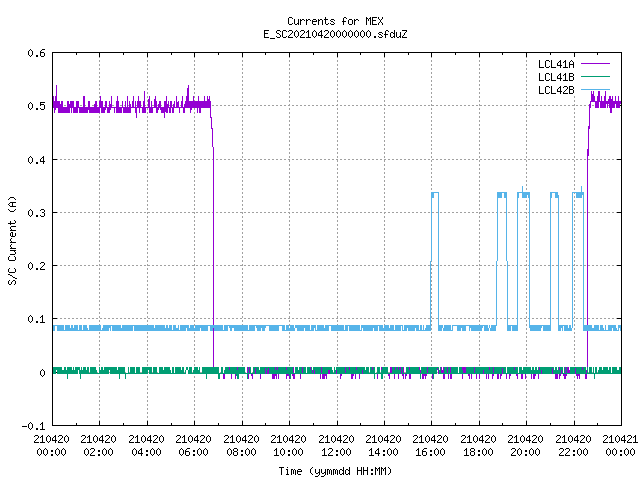Click the 18:00 x-axis time label
Screen dimensions: 640x480
(478, 452)
